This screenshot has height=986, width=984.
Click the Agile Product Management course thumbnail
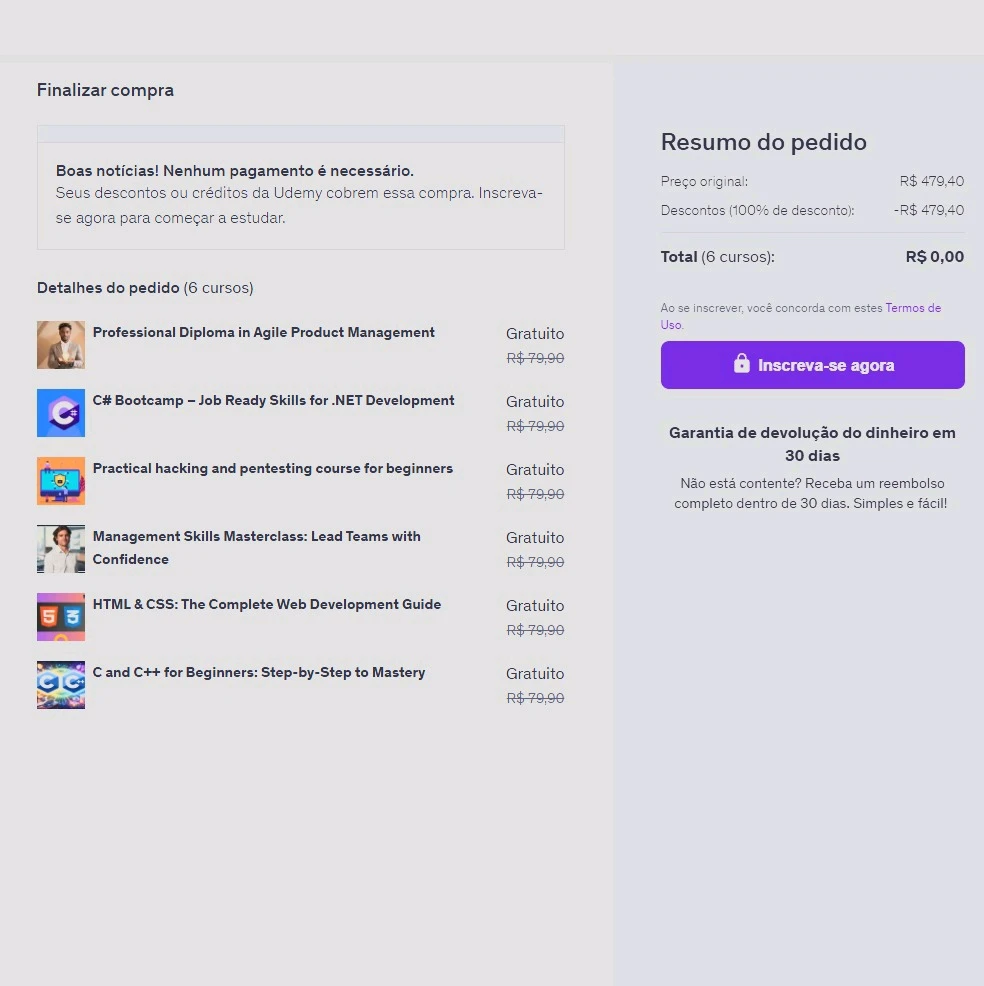pos(61,345)
